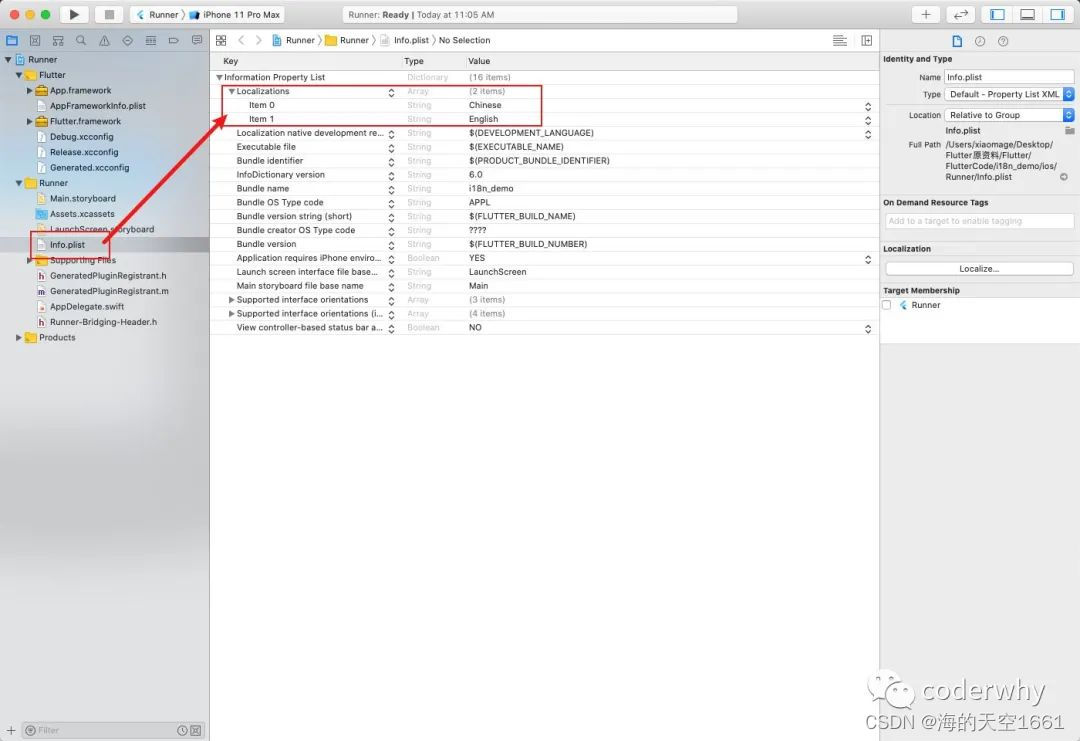Image resolution: width=1080 pixels, height=741 pixels.
Task: Expand Supported interface orientations (i... row
Action: (231, 313)
